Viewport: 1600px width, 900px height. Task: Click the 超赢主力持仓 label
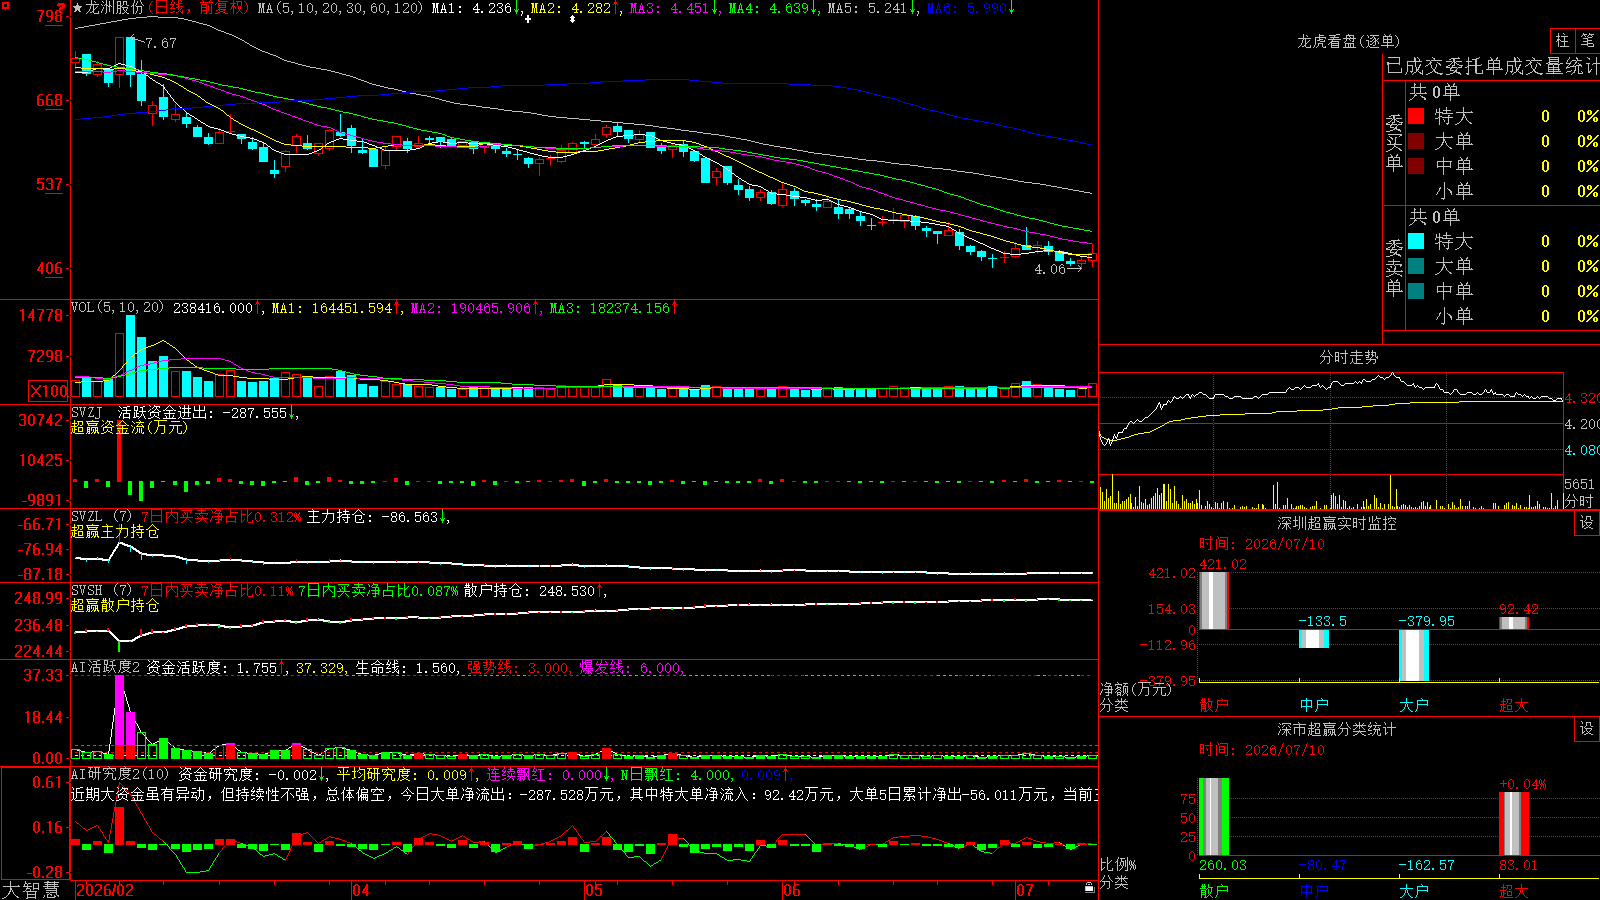[115, 531]
